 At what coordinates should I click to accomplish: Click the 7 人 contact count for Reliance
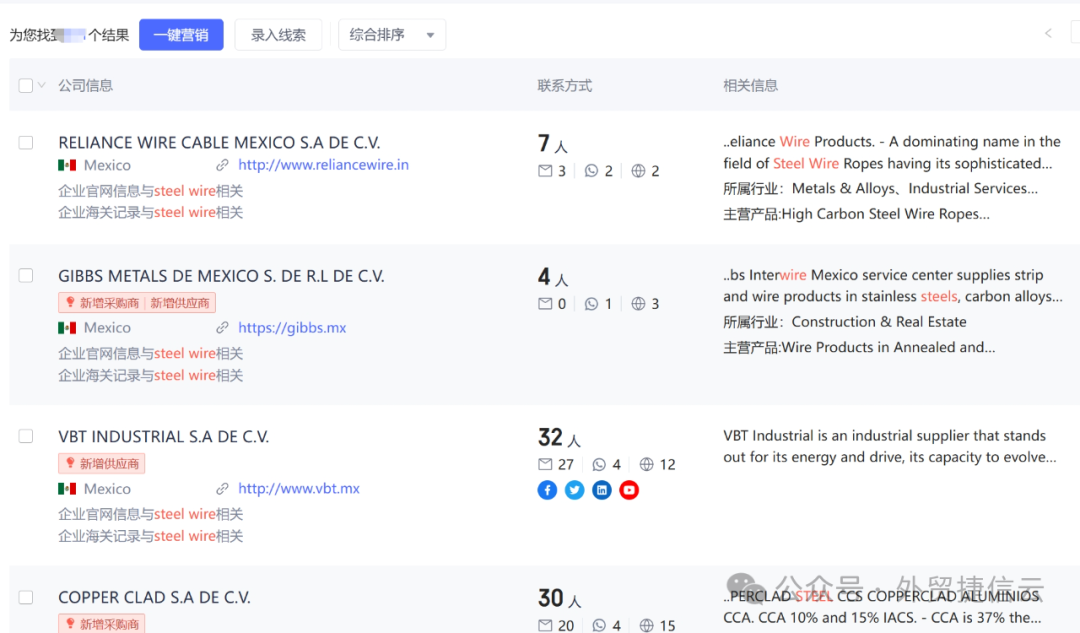point(552,143)
